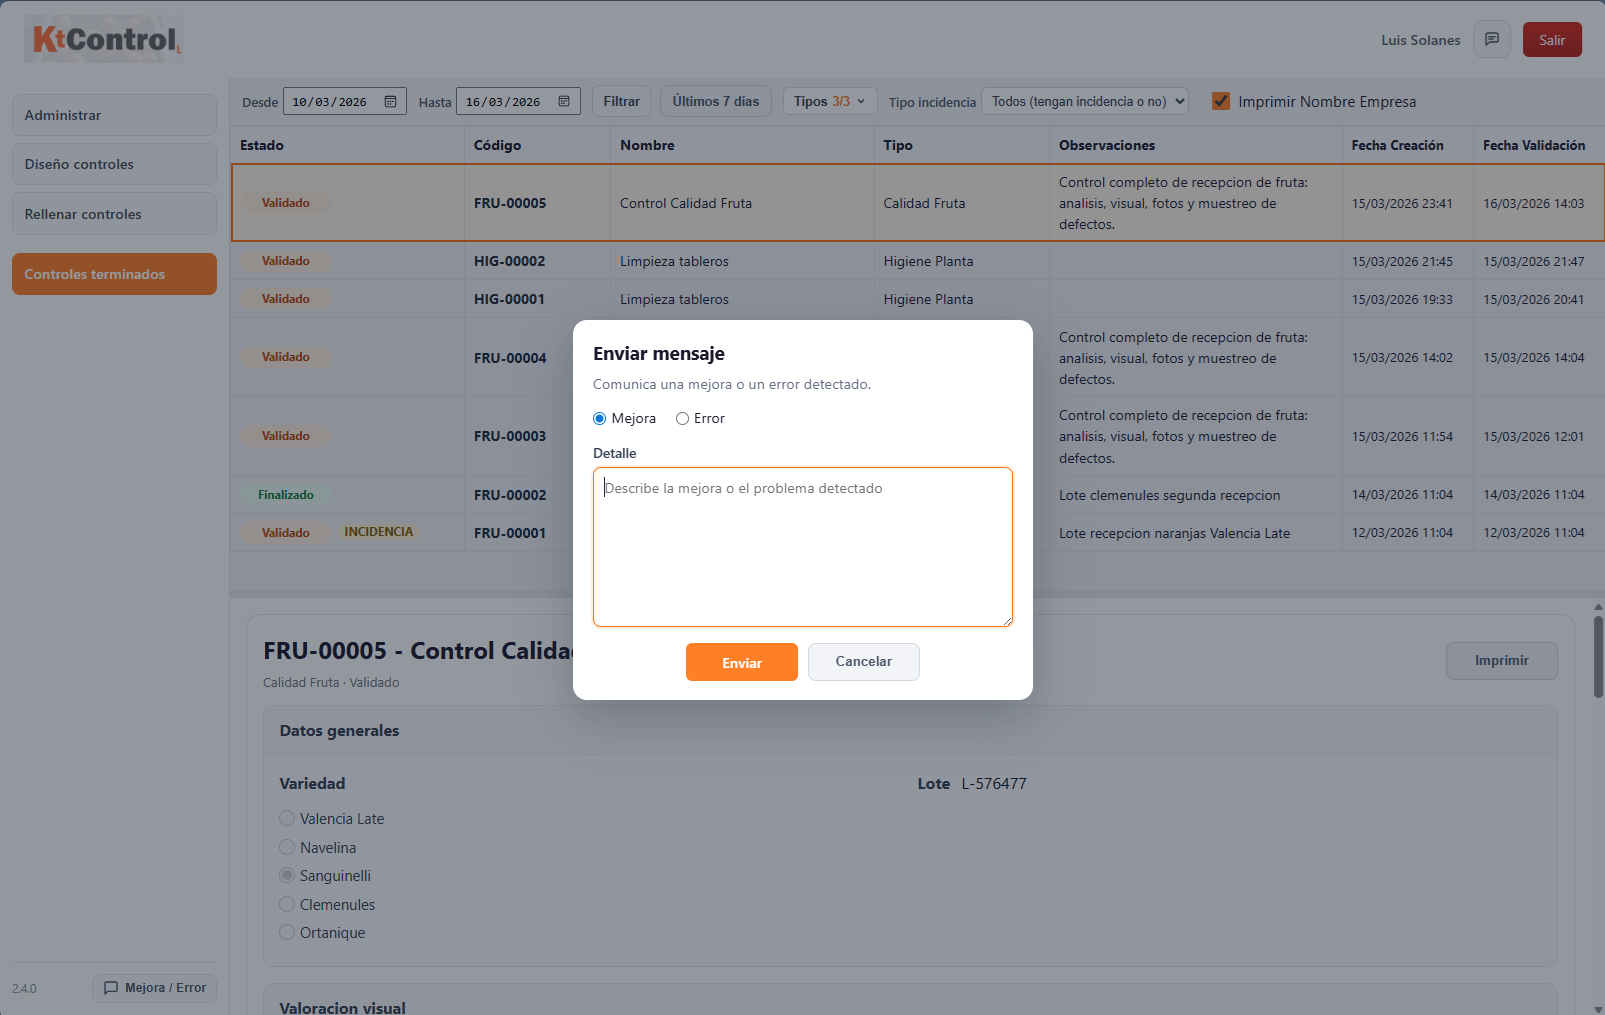1605x1015 pixels.
Task: Click the KtControl logo
Action: click(x=104, y=40)
